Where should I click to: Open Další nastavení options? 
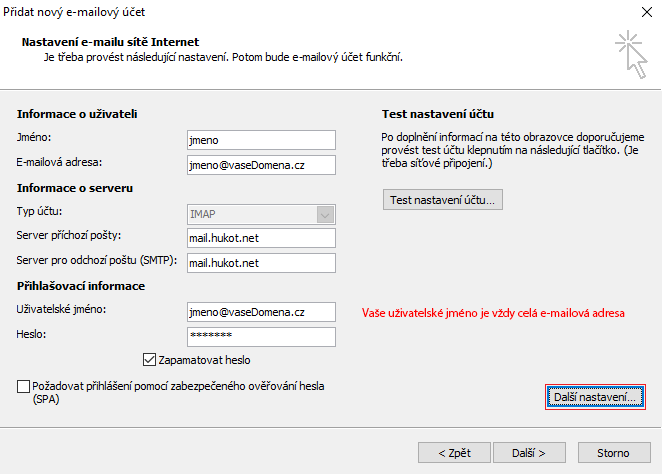coord(595,398)
